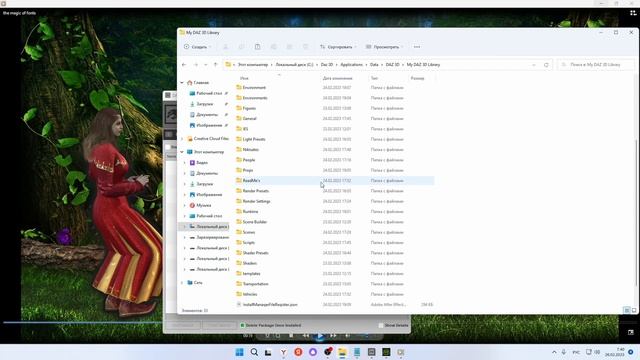Open taskbar Search
The height and width of the screenshot is (360, 640).
254,352
